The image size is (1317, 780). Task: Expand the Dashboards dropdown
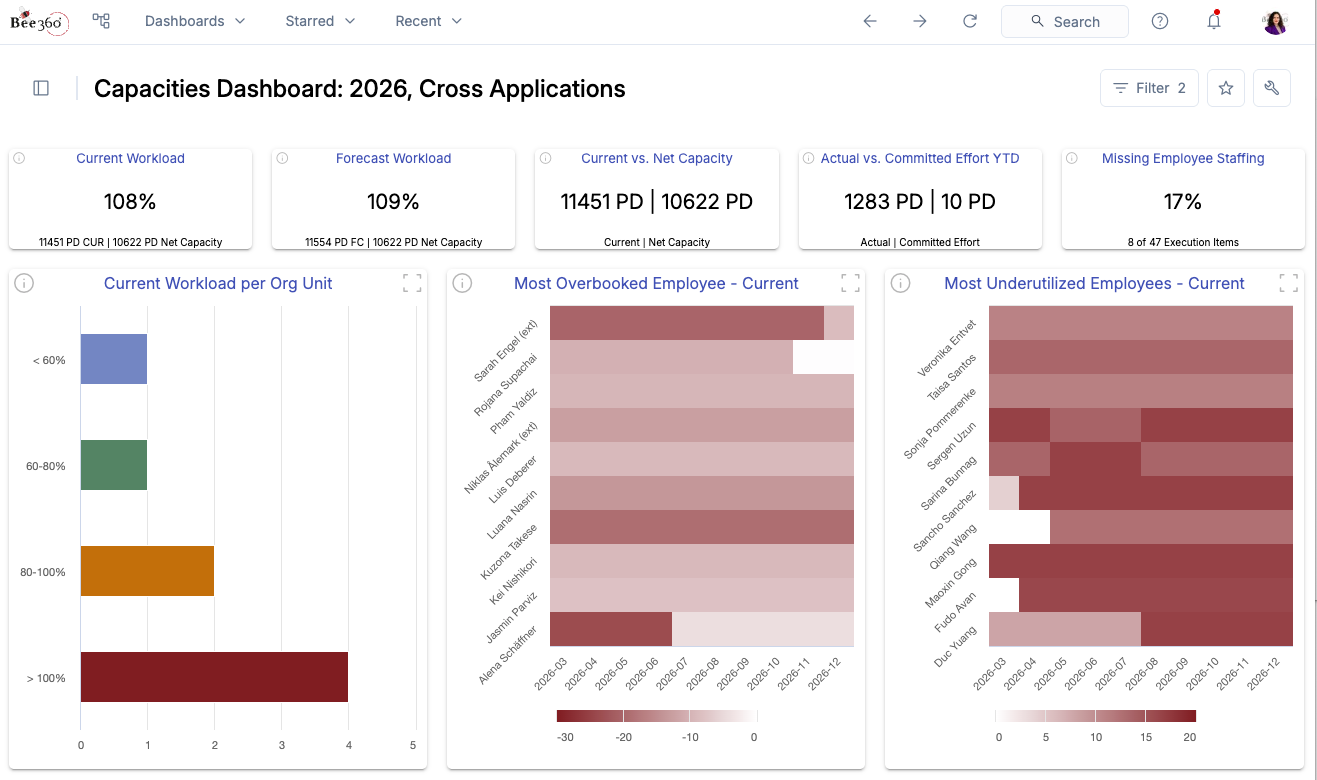click(x=195, y=21)
